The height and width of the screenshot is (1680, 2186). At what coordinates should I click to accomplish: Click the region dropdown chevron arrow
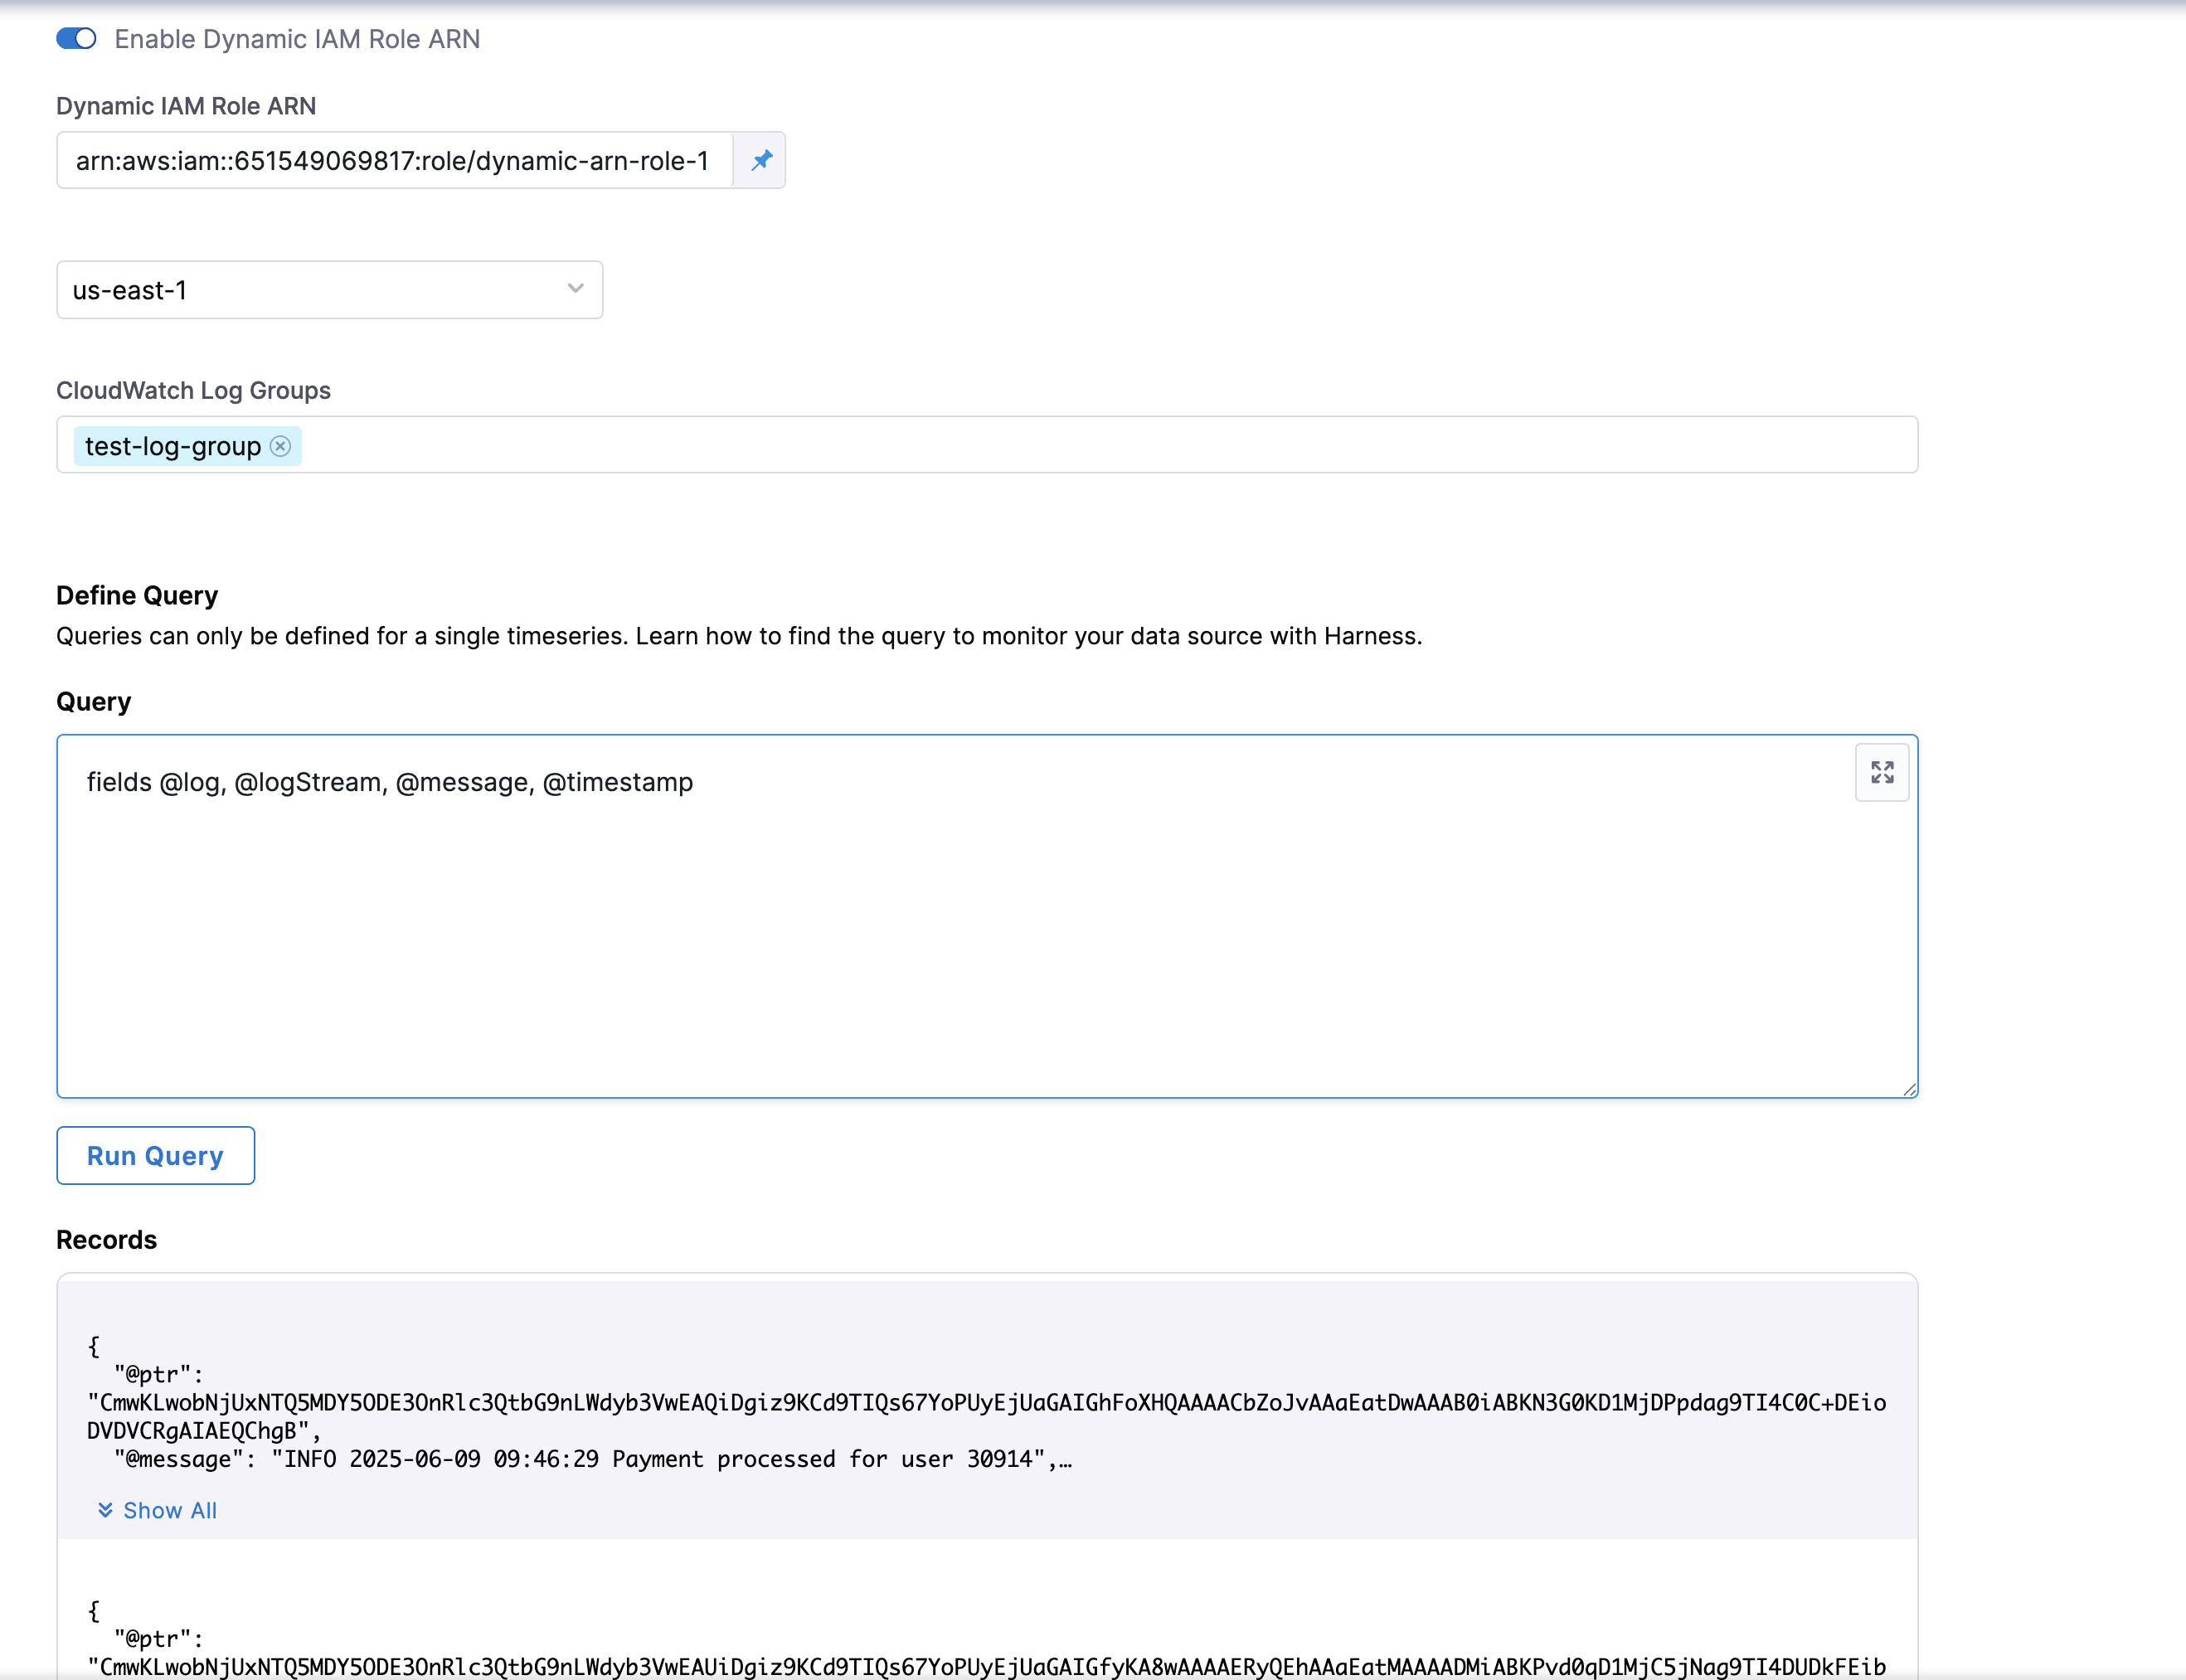tap(575, 289)
